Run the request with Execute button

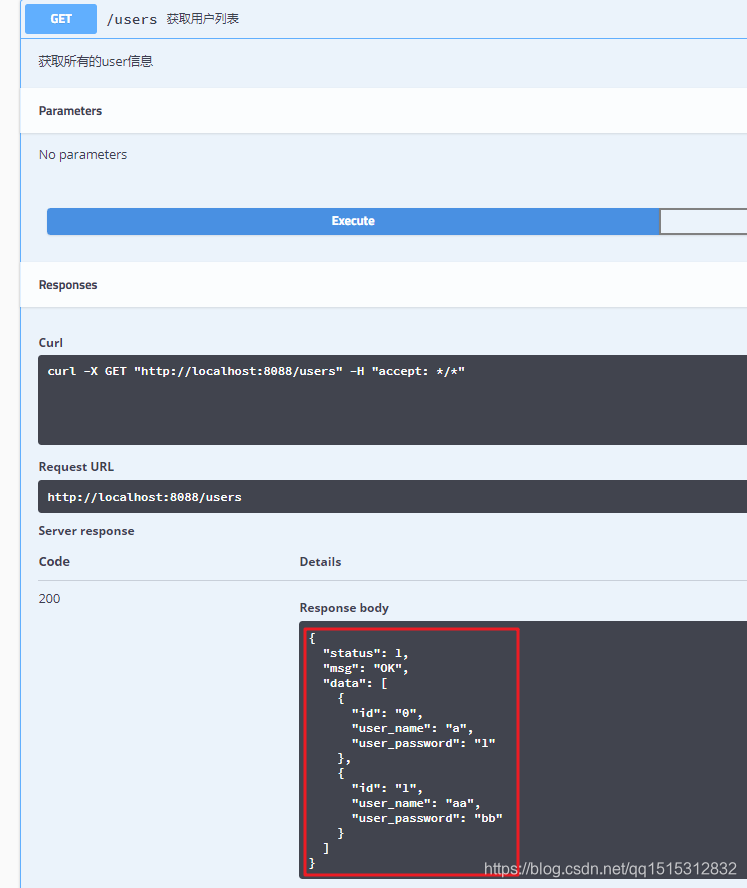point(353,221)
